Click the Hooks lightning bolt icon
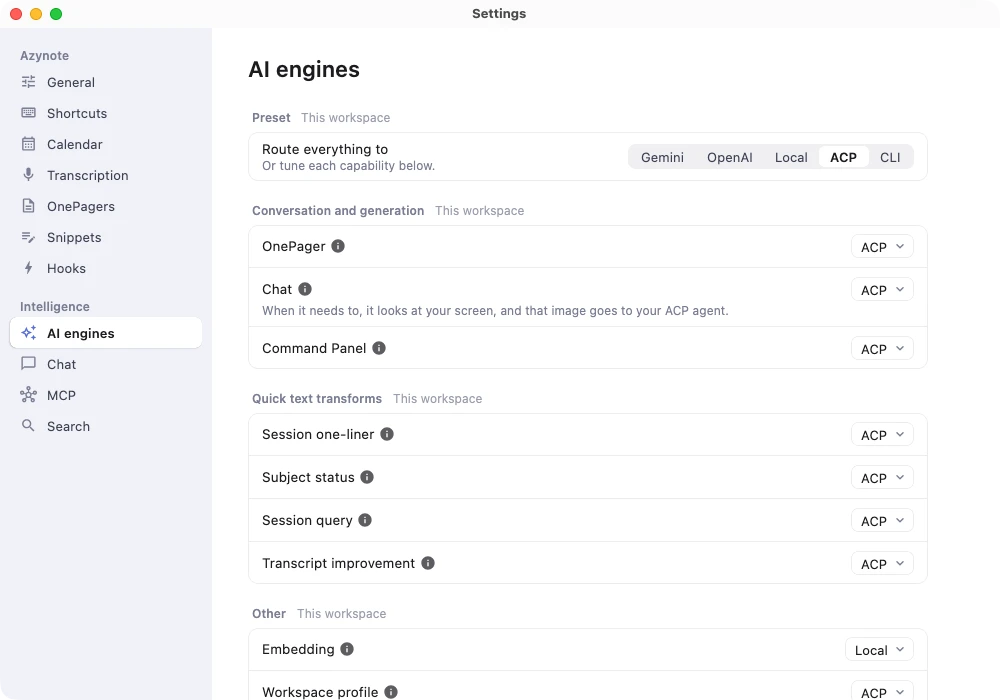 28,268
